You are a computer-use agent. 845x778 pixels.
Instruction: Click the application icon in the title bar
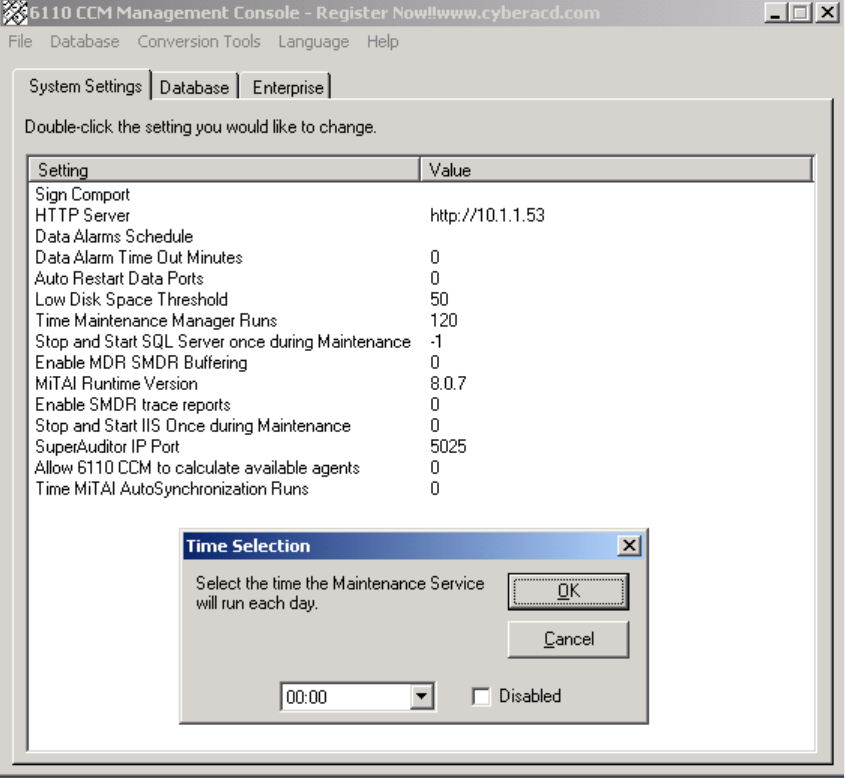14,13
